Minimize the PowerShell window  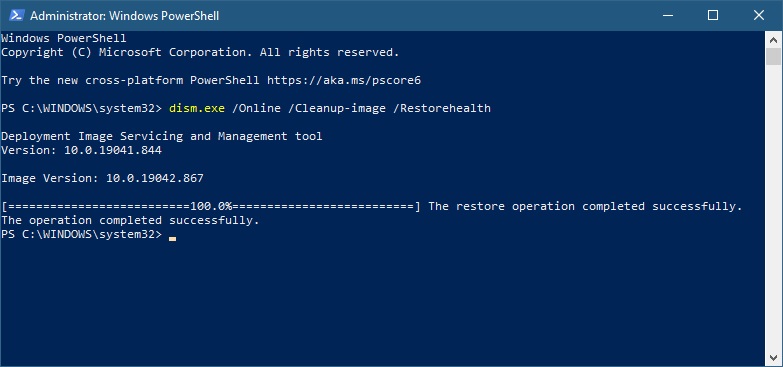pyautogui.click(x=668, y=15)
